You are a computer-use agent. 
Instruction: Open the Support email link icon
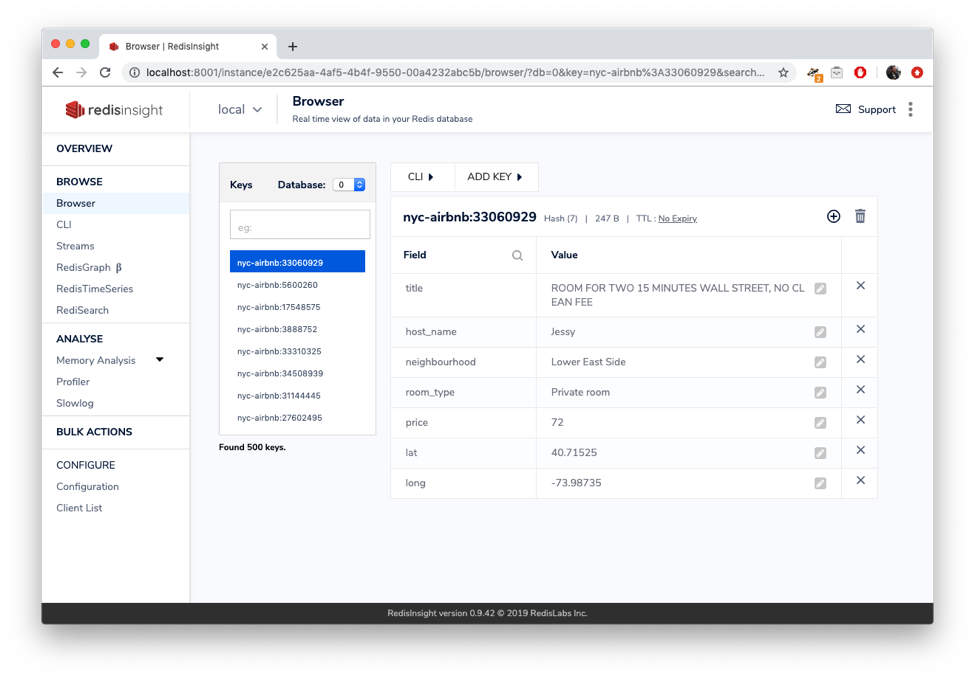point(844,109)
